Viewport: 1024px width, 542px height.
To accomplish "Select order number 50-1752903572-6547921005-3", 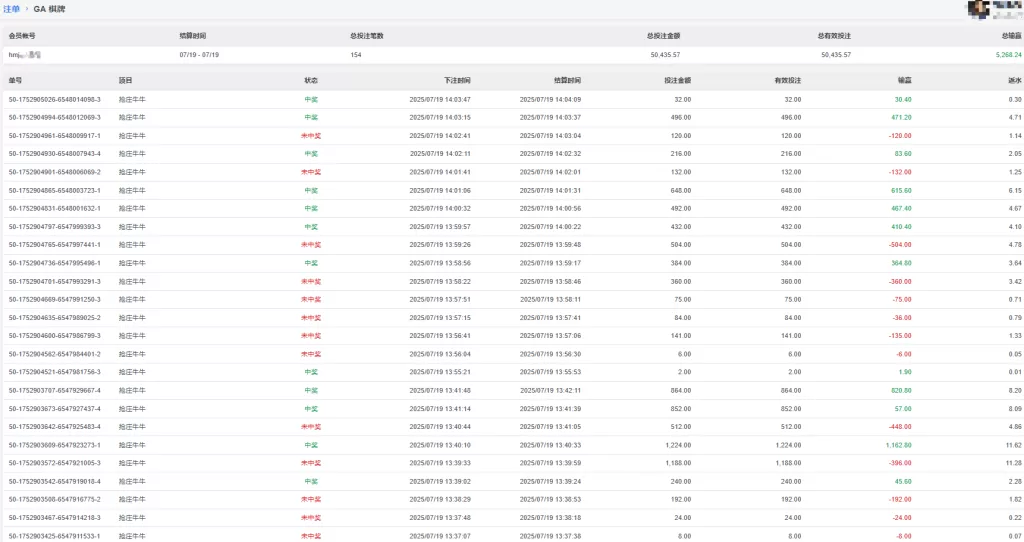I will pos(55,463).
